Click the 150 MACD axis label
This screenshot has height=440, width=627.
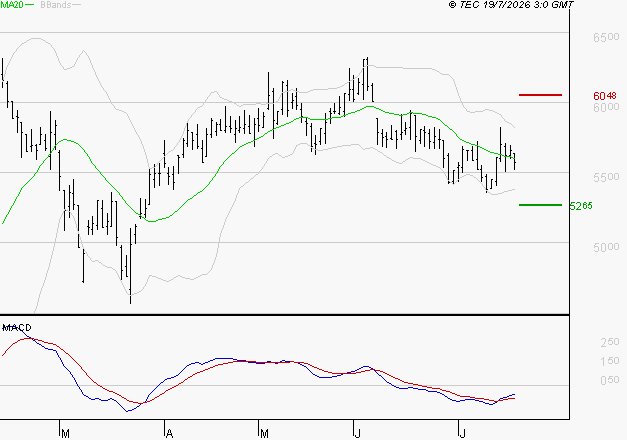pyautogui.click(x=610, y=361)
